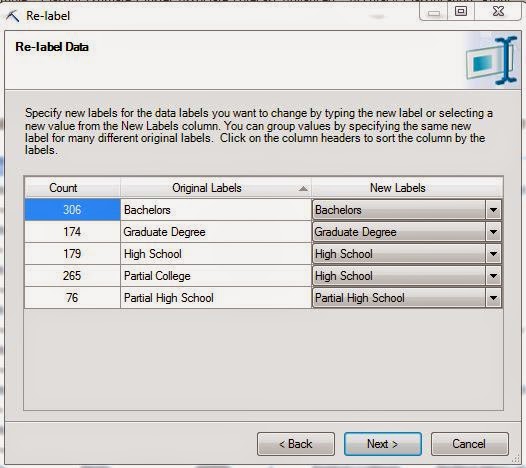
Task: Select the count cell 174
Action: tap(72, 232)
